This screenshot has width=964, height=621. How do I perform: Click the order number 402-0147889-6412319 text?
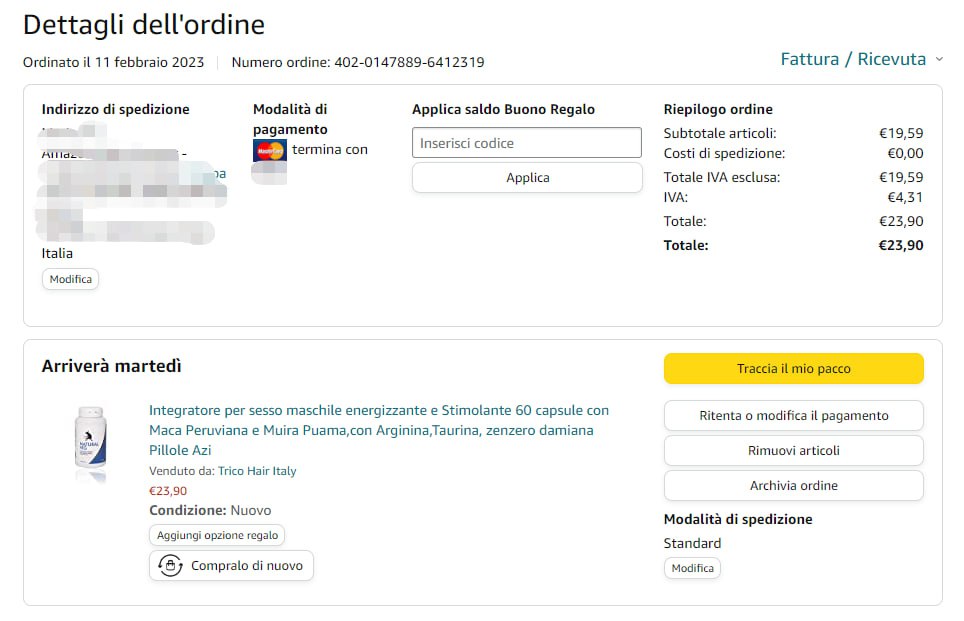pos(409,62)
